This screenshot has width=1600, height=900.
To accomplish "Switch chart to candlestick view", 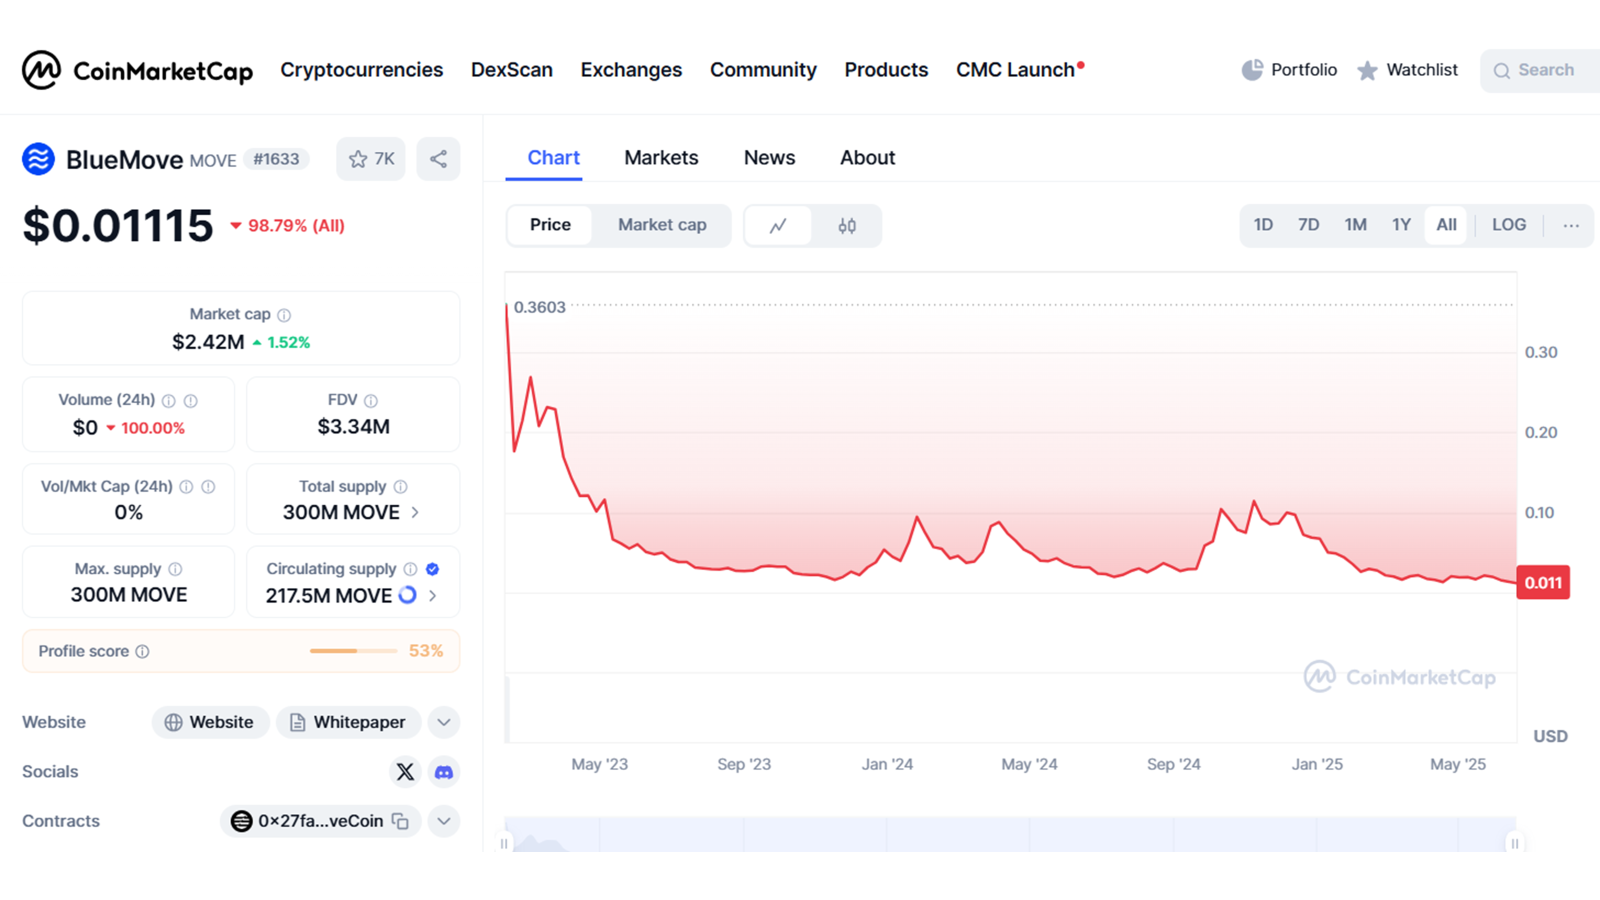I will click(x=847, y=226).
